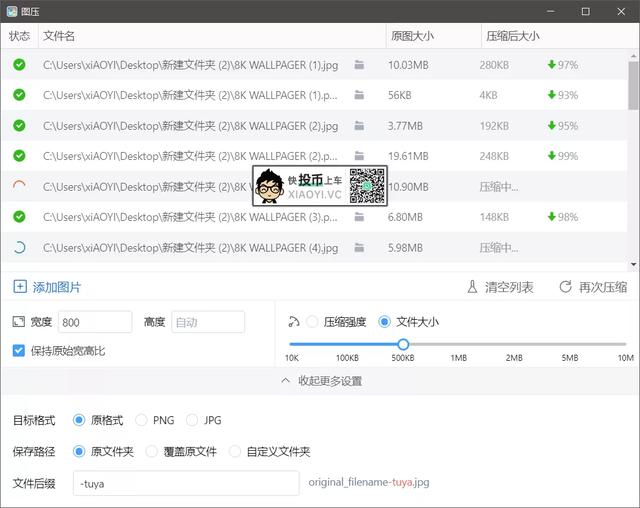Click green check status icon of first file
Image resolution: width=640 pixels, height=508 pixels.
(19, 65)
